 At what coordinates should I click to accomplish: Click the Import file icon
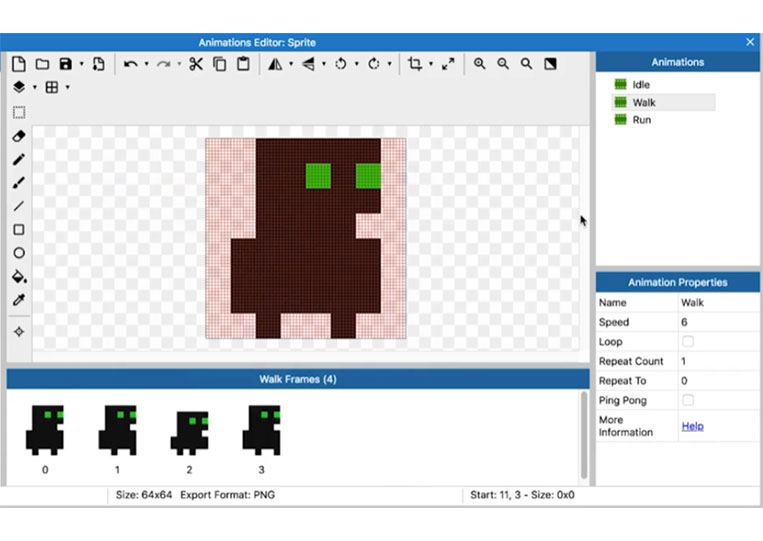point(99,64)
